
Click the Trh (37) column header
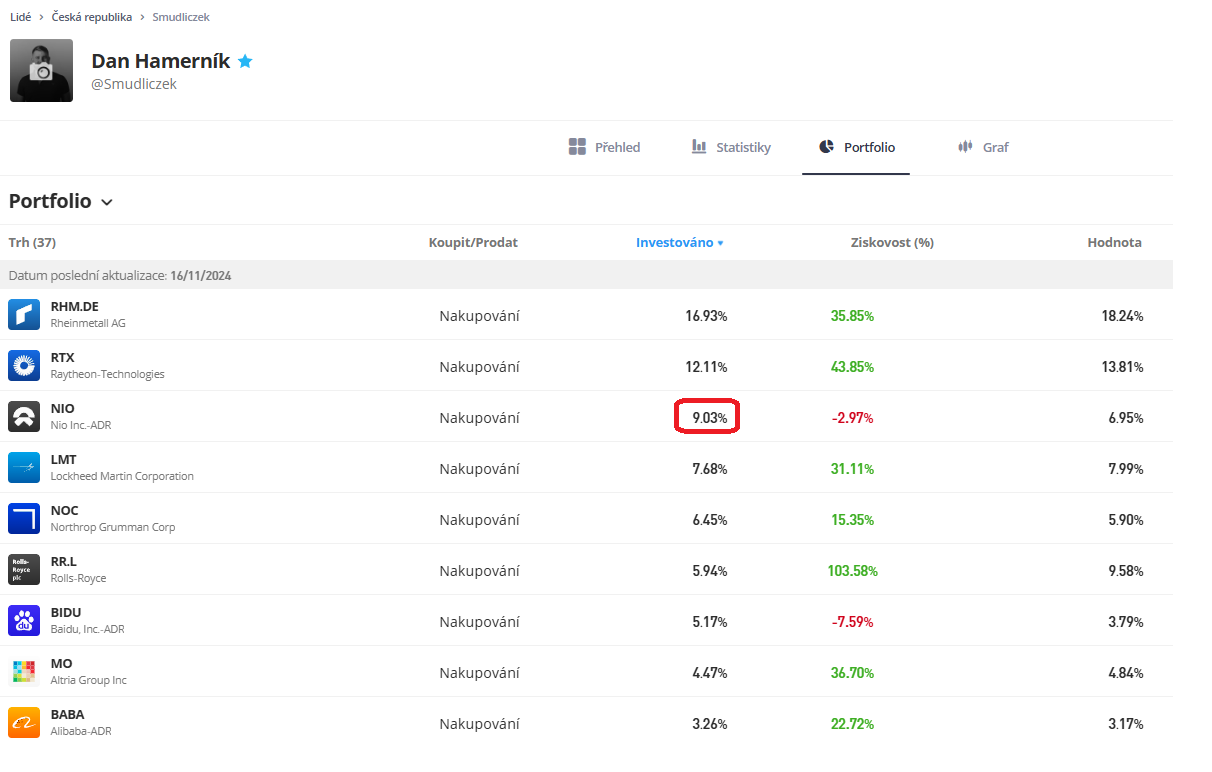pos(33,242)
